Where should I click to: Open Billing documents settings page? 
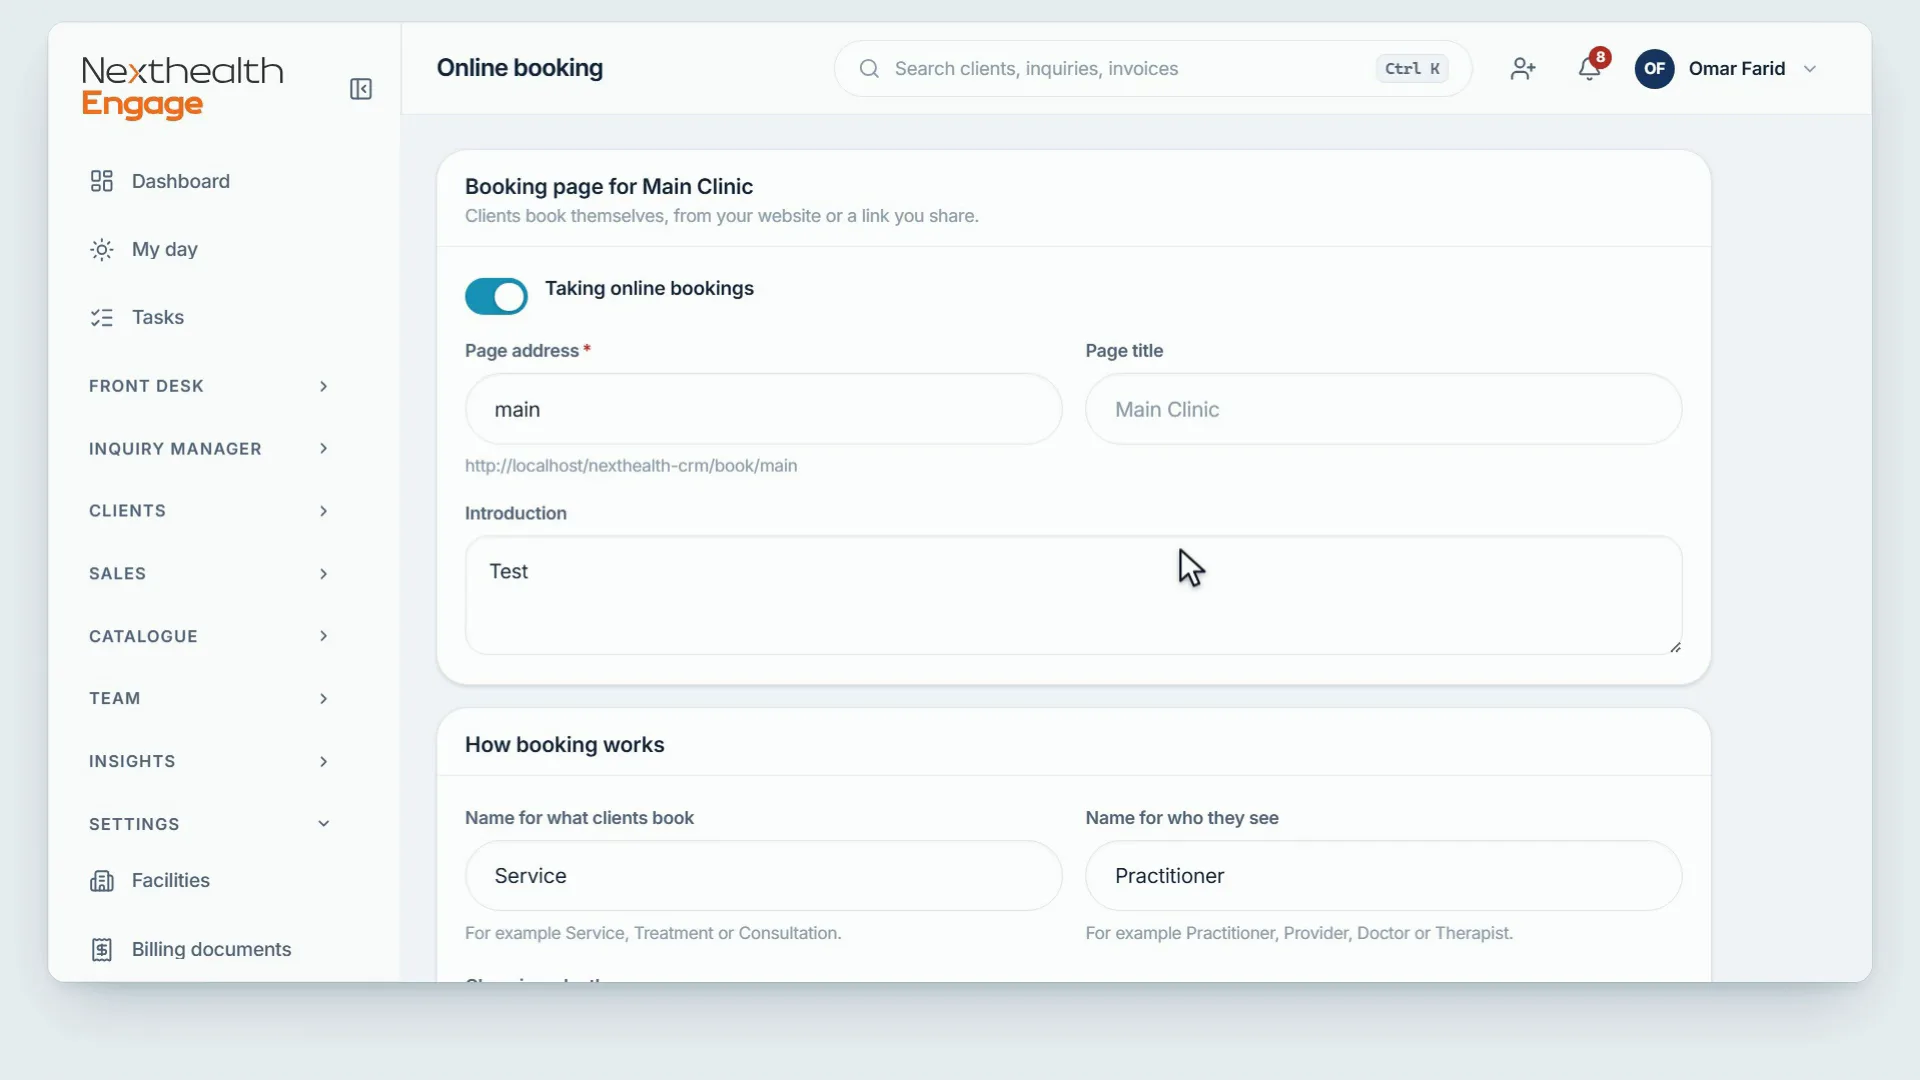click(x=209, y=950)
